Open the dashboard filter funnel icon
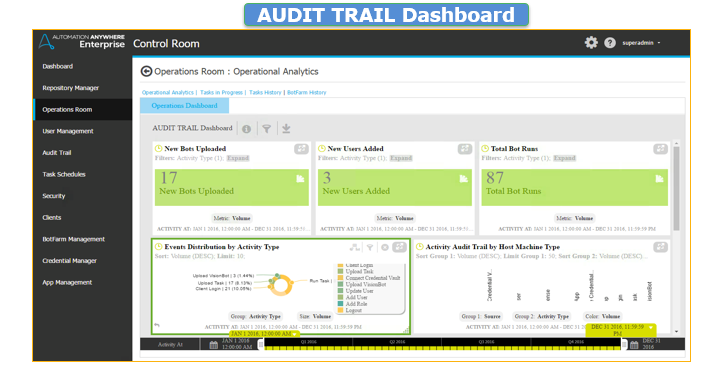This screenshot has width=703, height=370. [267, 129]
